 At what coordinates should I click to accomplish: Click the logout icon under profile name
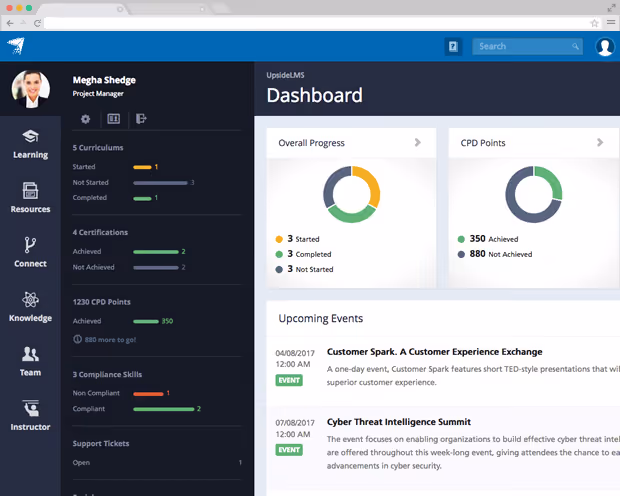(141, 119)
